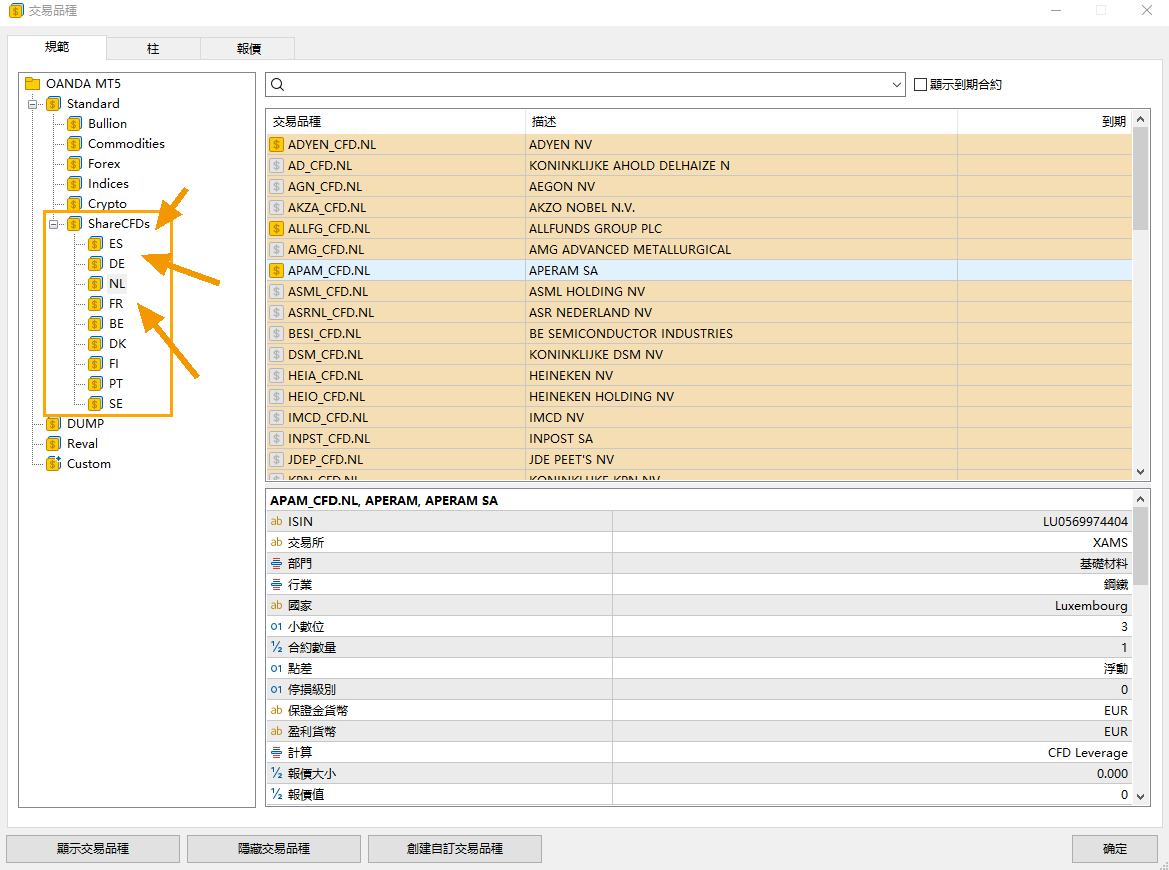Switch to the 報價 tab

click(248, 49)
